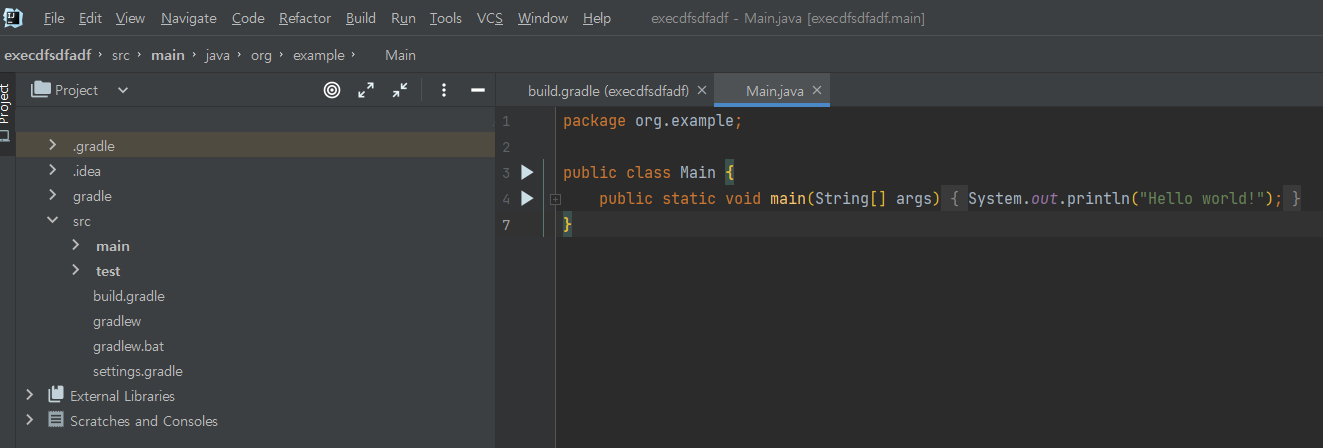Screen dimensions: 1323x448
Task: Expand Scratches and Consoles node
Action: point(30,420)
